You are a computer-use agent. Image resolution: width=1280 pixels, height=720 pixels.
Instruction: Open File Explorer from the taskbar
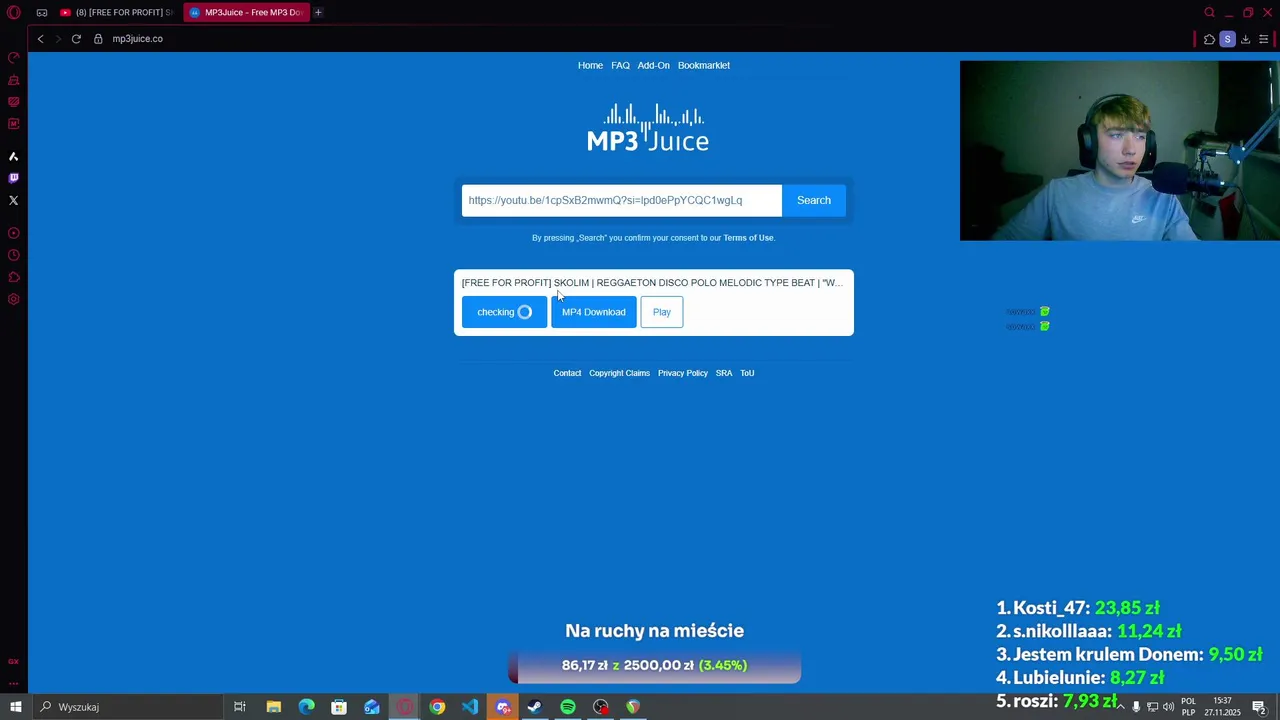[273, 707]
